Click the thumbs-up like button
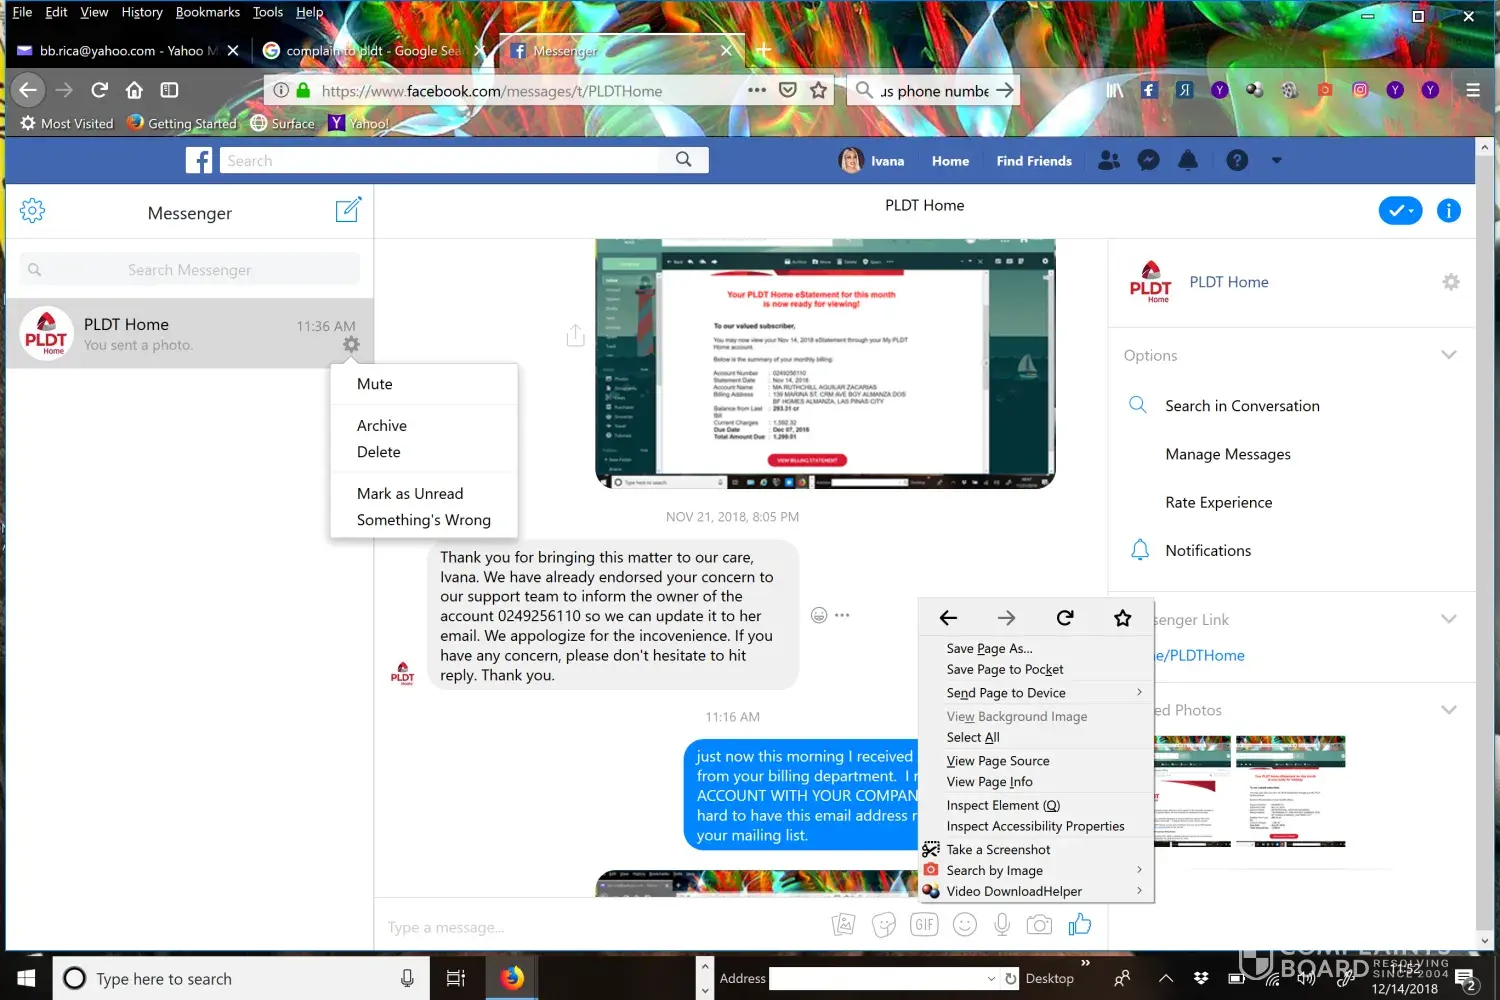The height and width of the screenshot is (1000, 1500). click(1079, 925)
